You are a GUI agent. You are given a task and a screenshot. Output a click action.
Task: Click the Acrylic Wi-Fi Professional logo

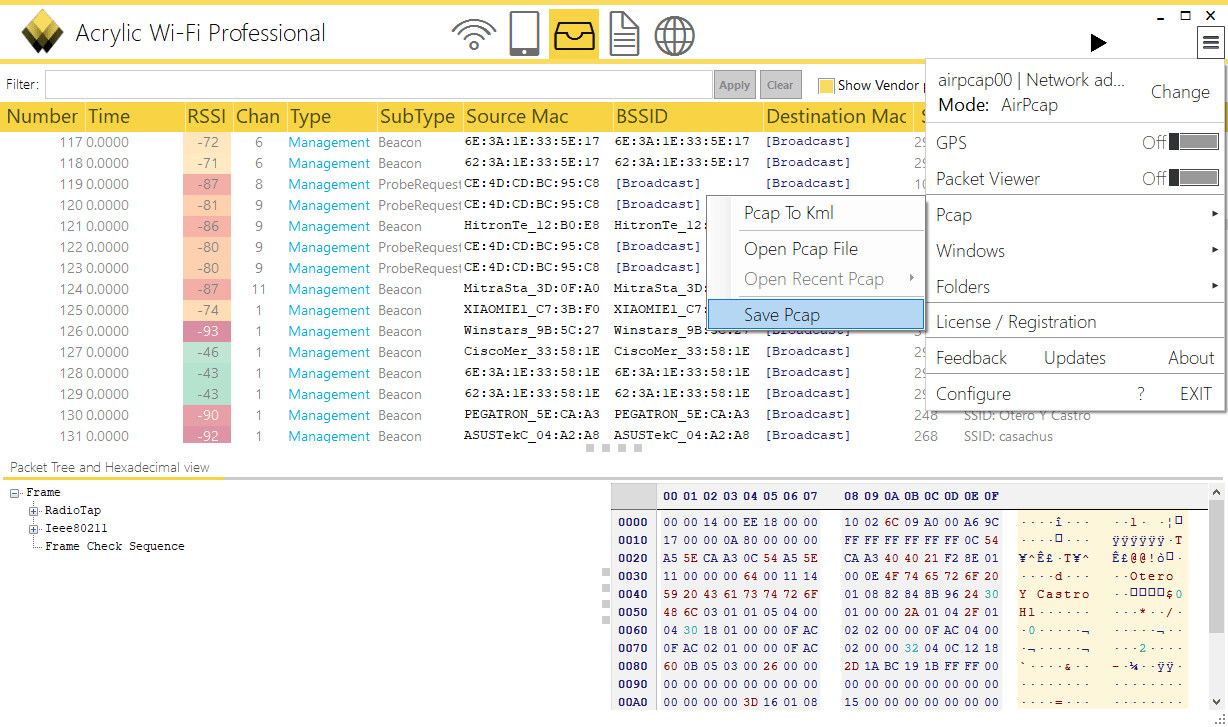click(43, 33)
